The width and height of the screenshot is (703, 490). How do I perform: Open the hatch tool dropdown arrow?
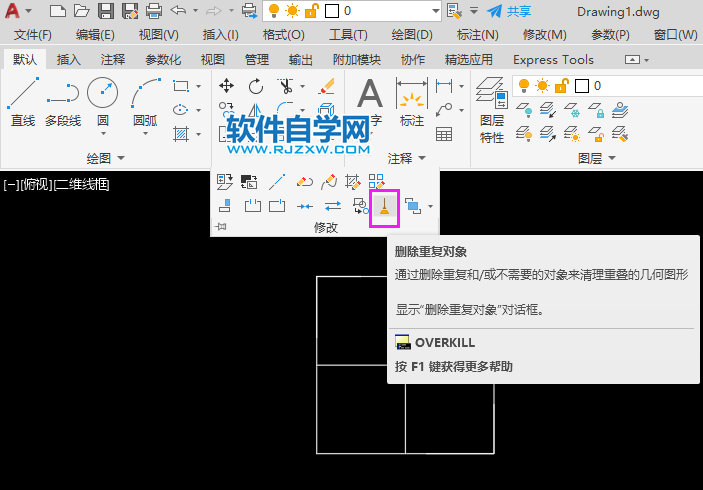pos(198,134)
